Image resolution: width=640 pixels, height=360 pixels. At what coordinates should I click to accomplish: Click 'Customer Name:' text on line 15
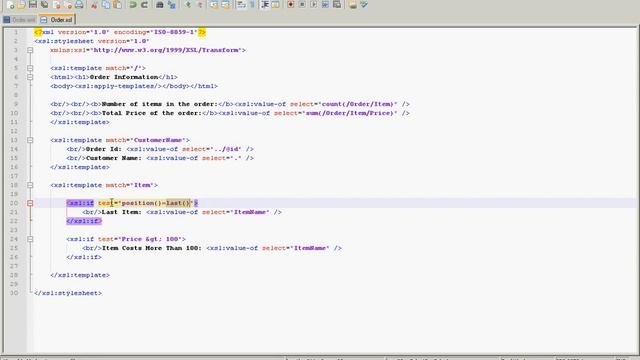[114, 158]
